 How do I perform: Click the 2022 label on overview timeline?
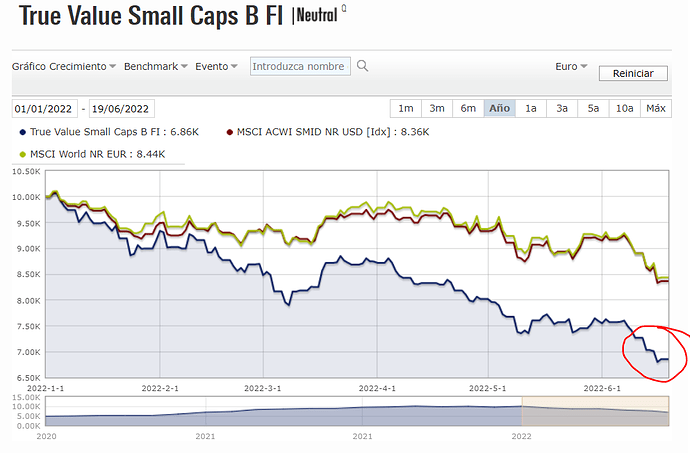521,436
